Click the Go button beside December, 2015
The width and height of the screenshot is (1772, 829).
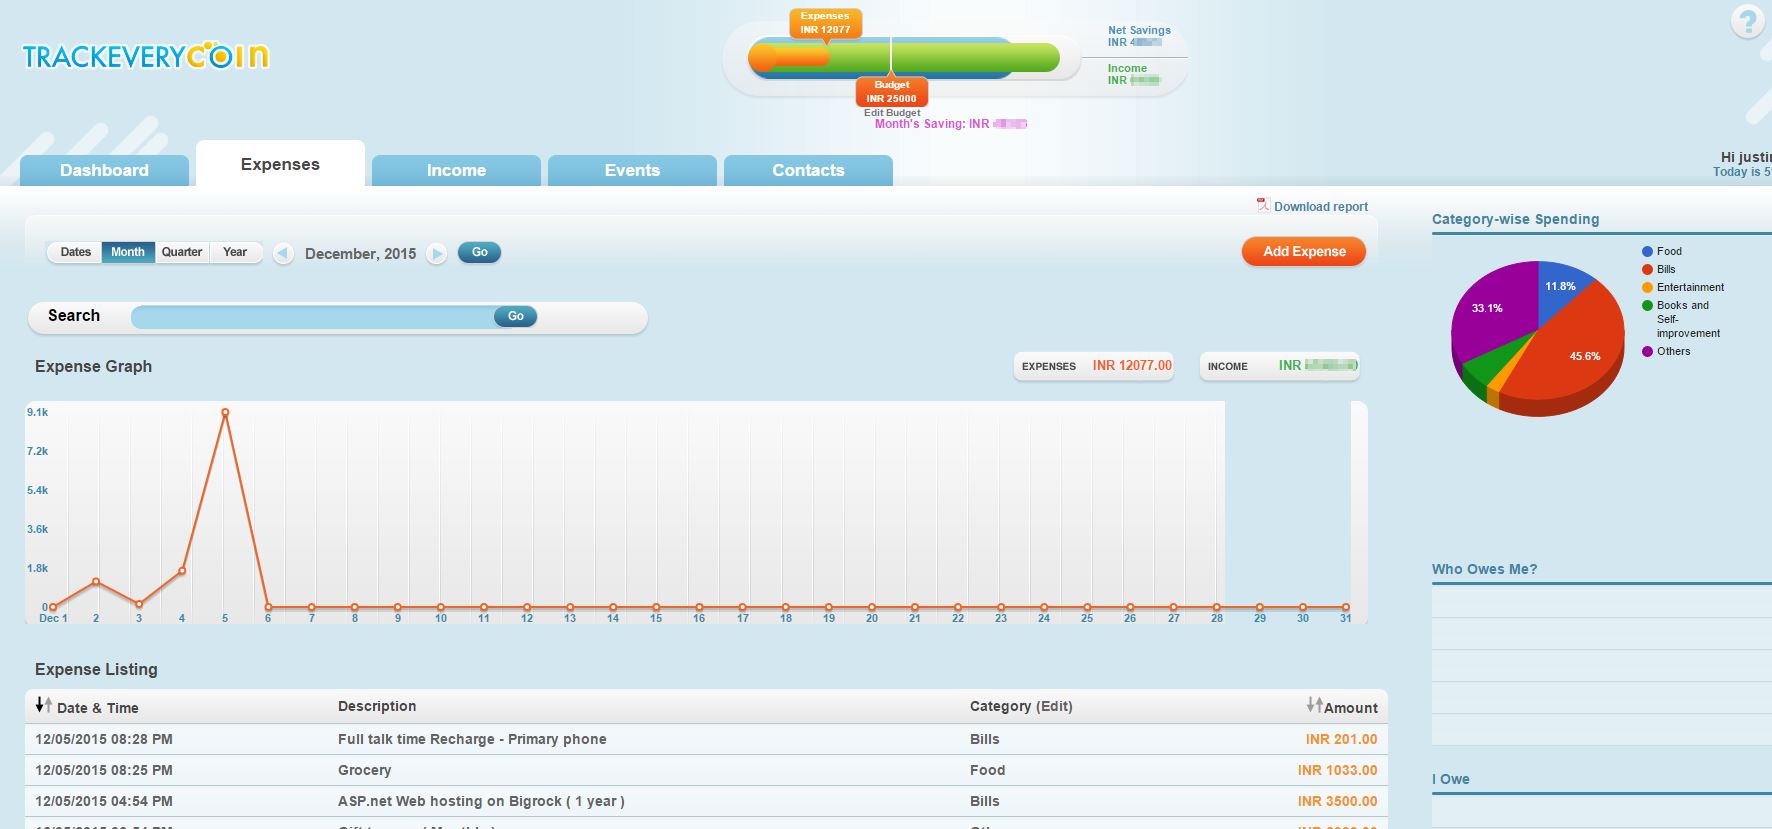479,252
